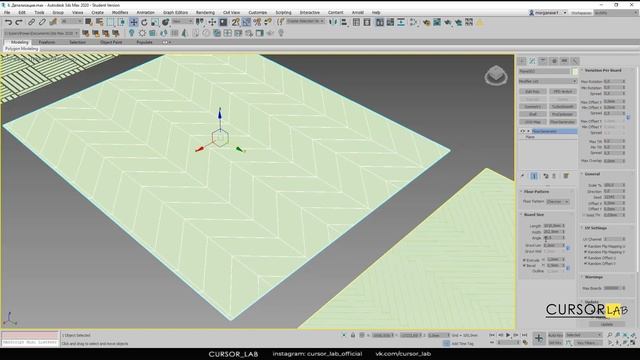Open the Modifier List dropdown
The height and width of the screenshot is (360, 640).
547,82
